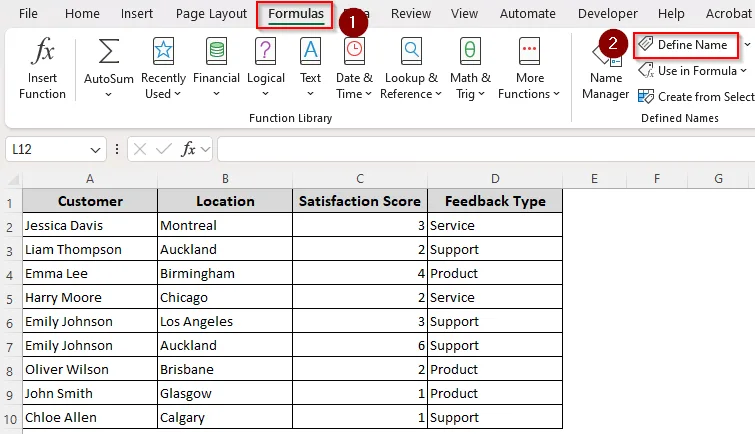Screen dimensions: 755x434
Task: Select the Formulas tab
Action: coord(296,13)
